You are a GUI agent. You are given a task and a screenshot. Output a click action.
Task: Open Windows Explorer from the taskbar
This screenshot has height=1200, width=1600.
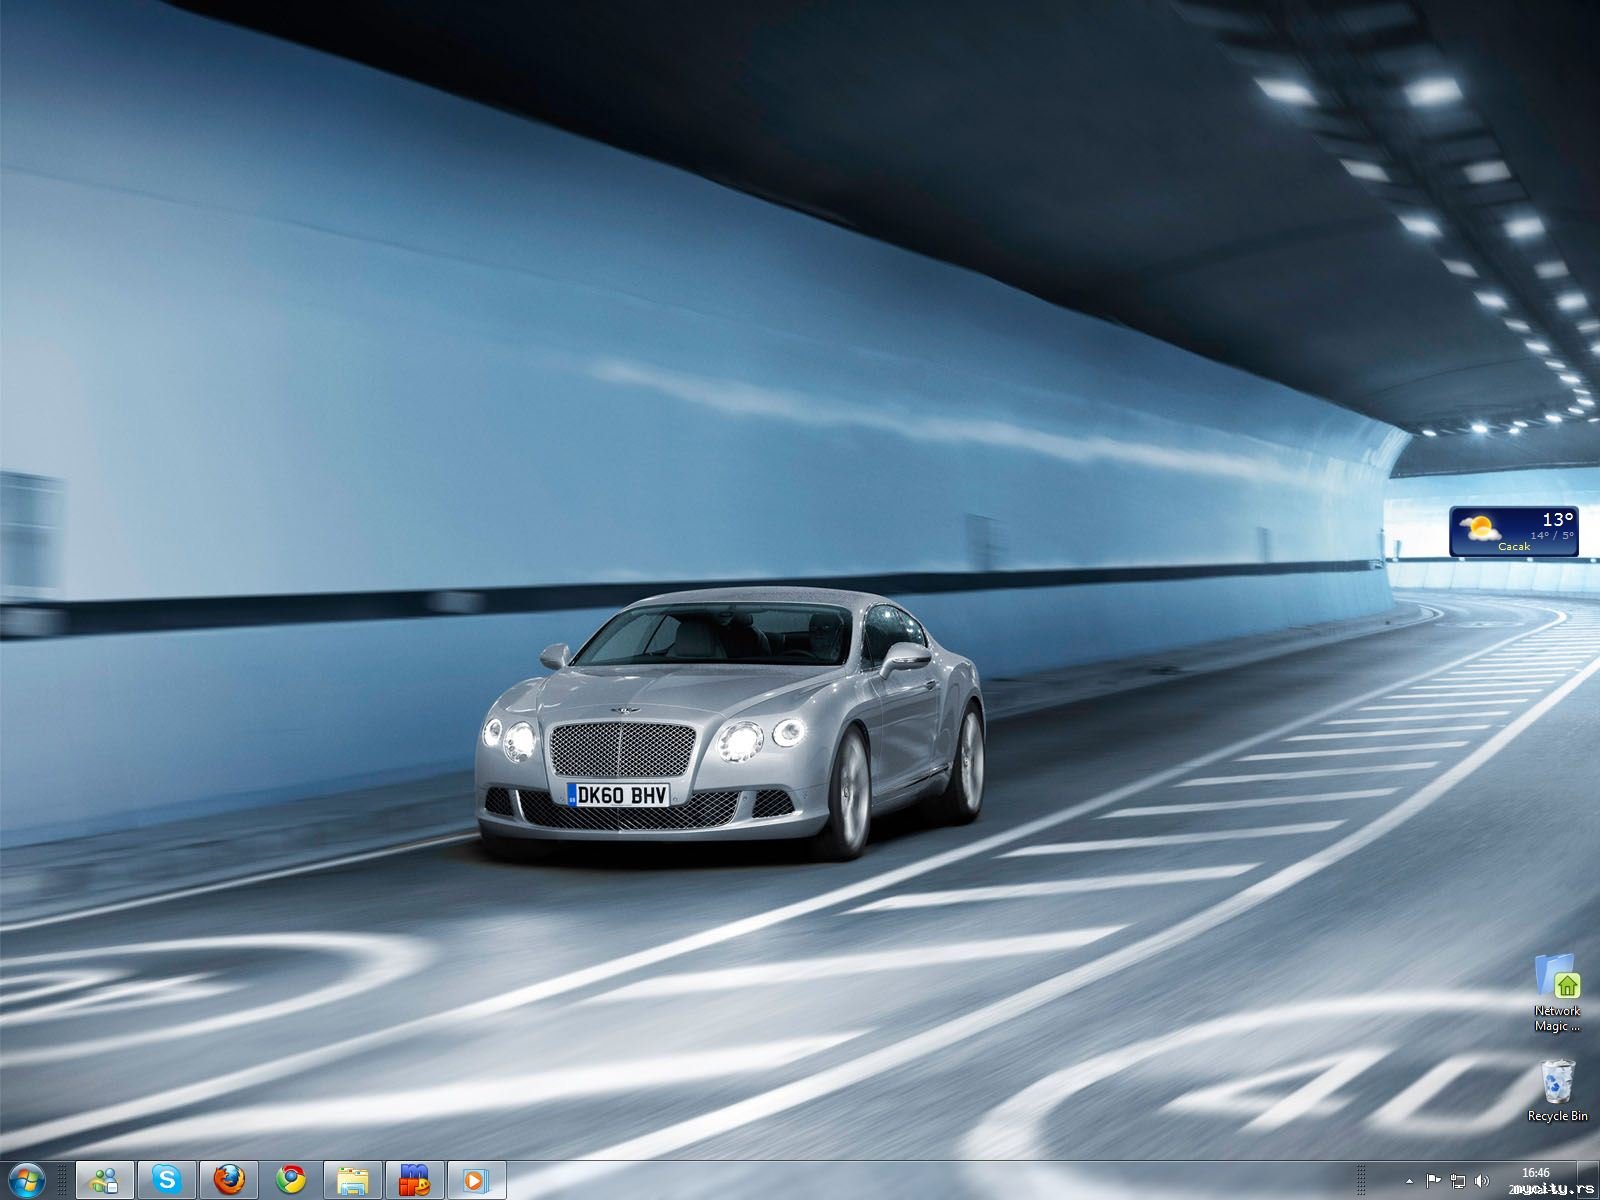[x=353, y=1180]
